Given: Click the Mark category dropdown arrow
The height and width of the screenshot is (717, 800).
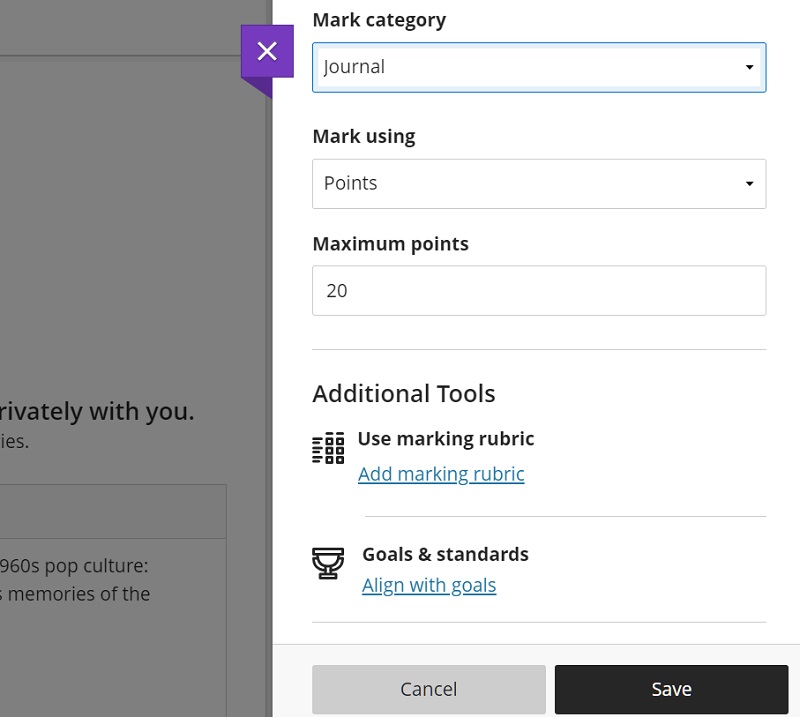Looking at the screenshot, I should (748, 67).
